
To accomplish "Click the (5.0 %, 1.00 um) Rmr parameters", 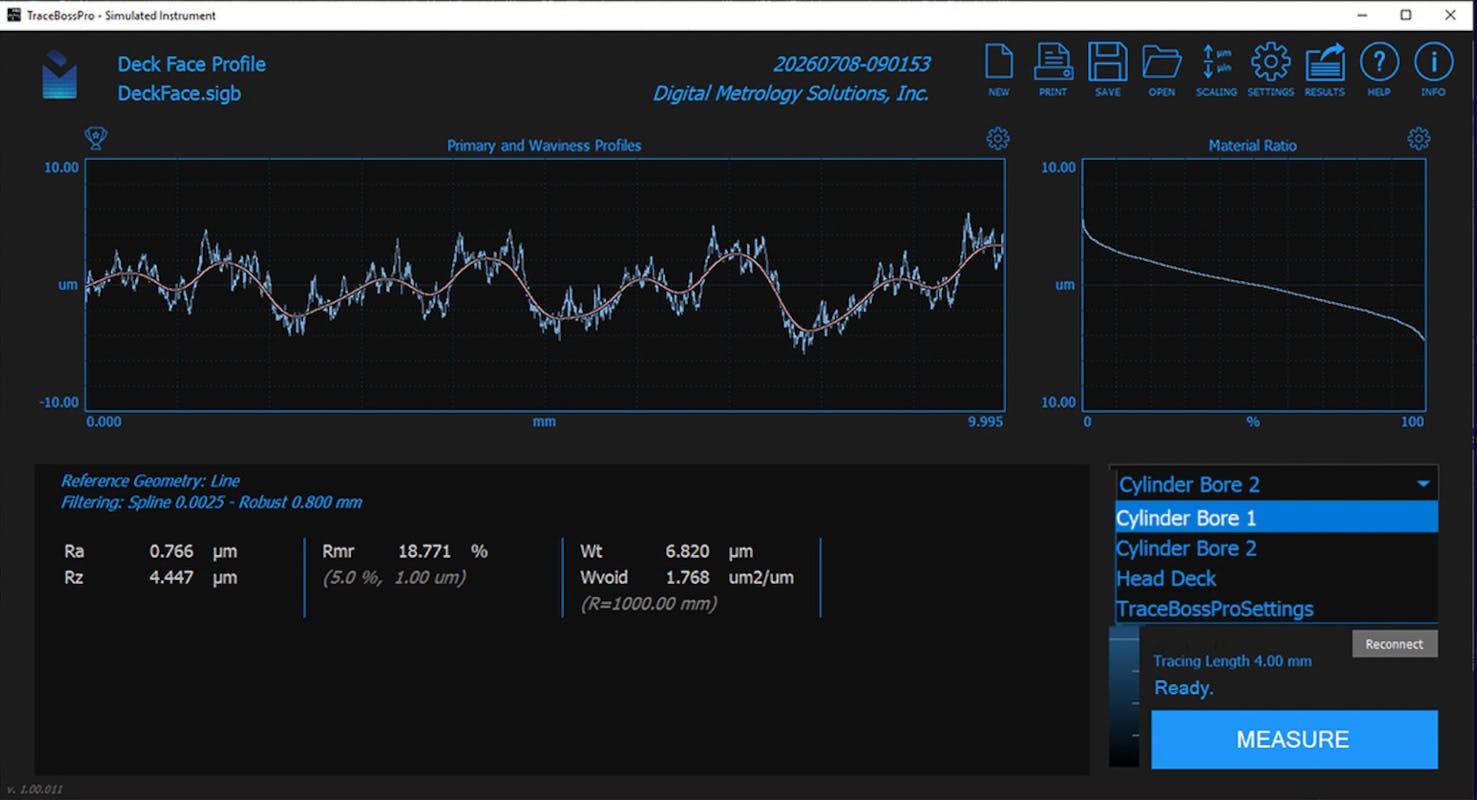I will [x=394, y=578].
